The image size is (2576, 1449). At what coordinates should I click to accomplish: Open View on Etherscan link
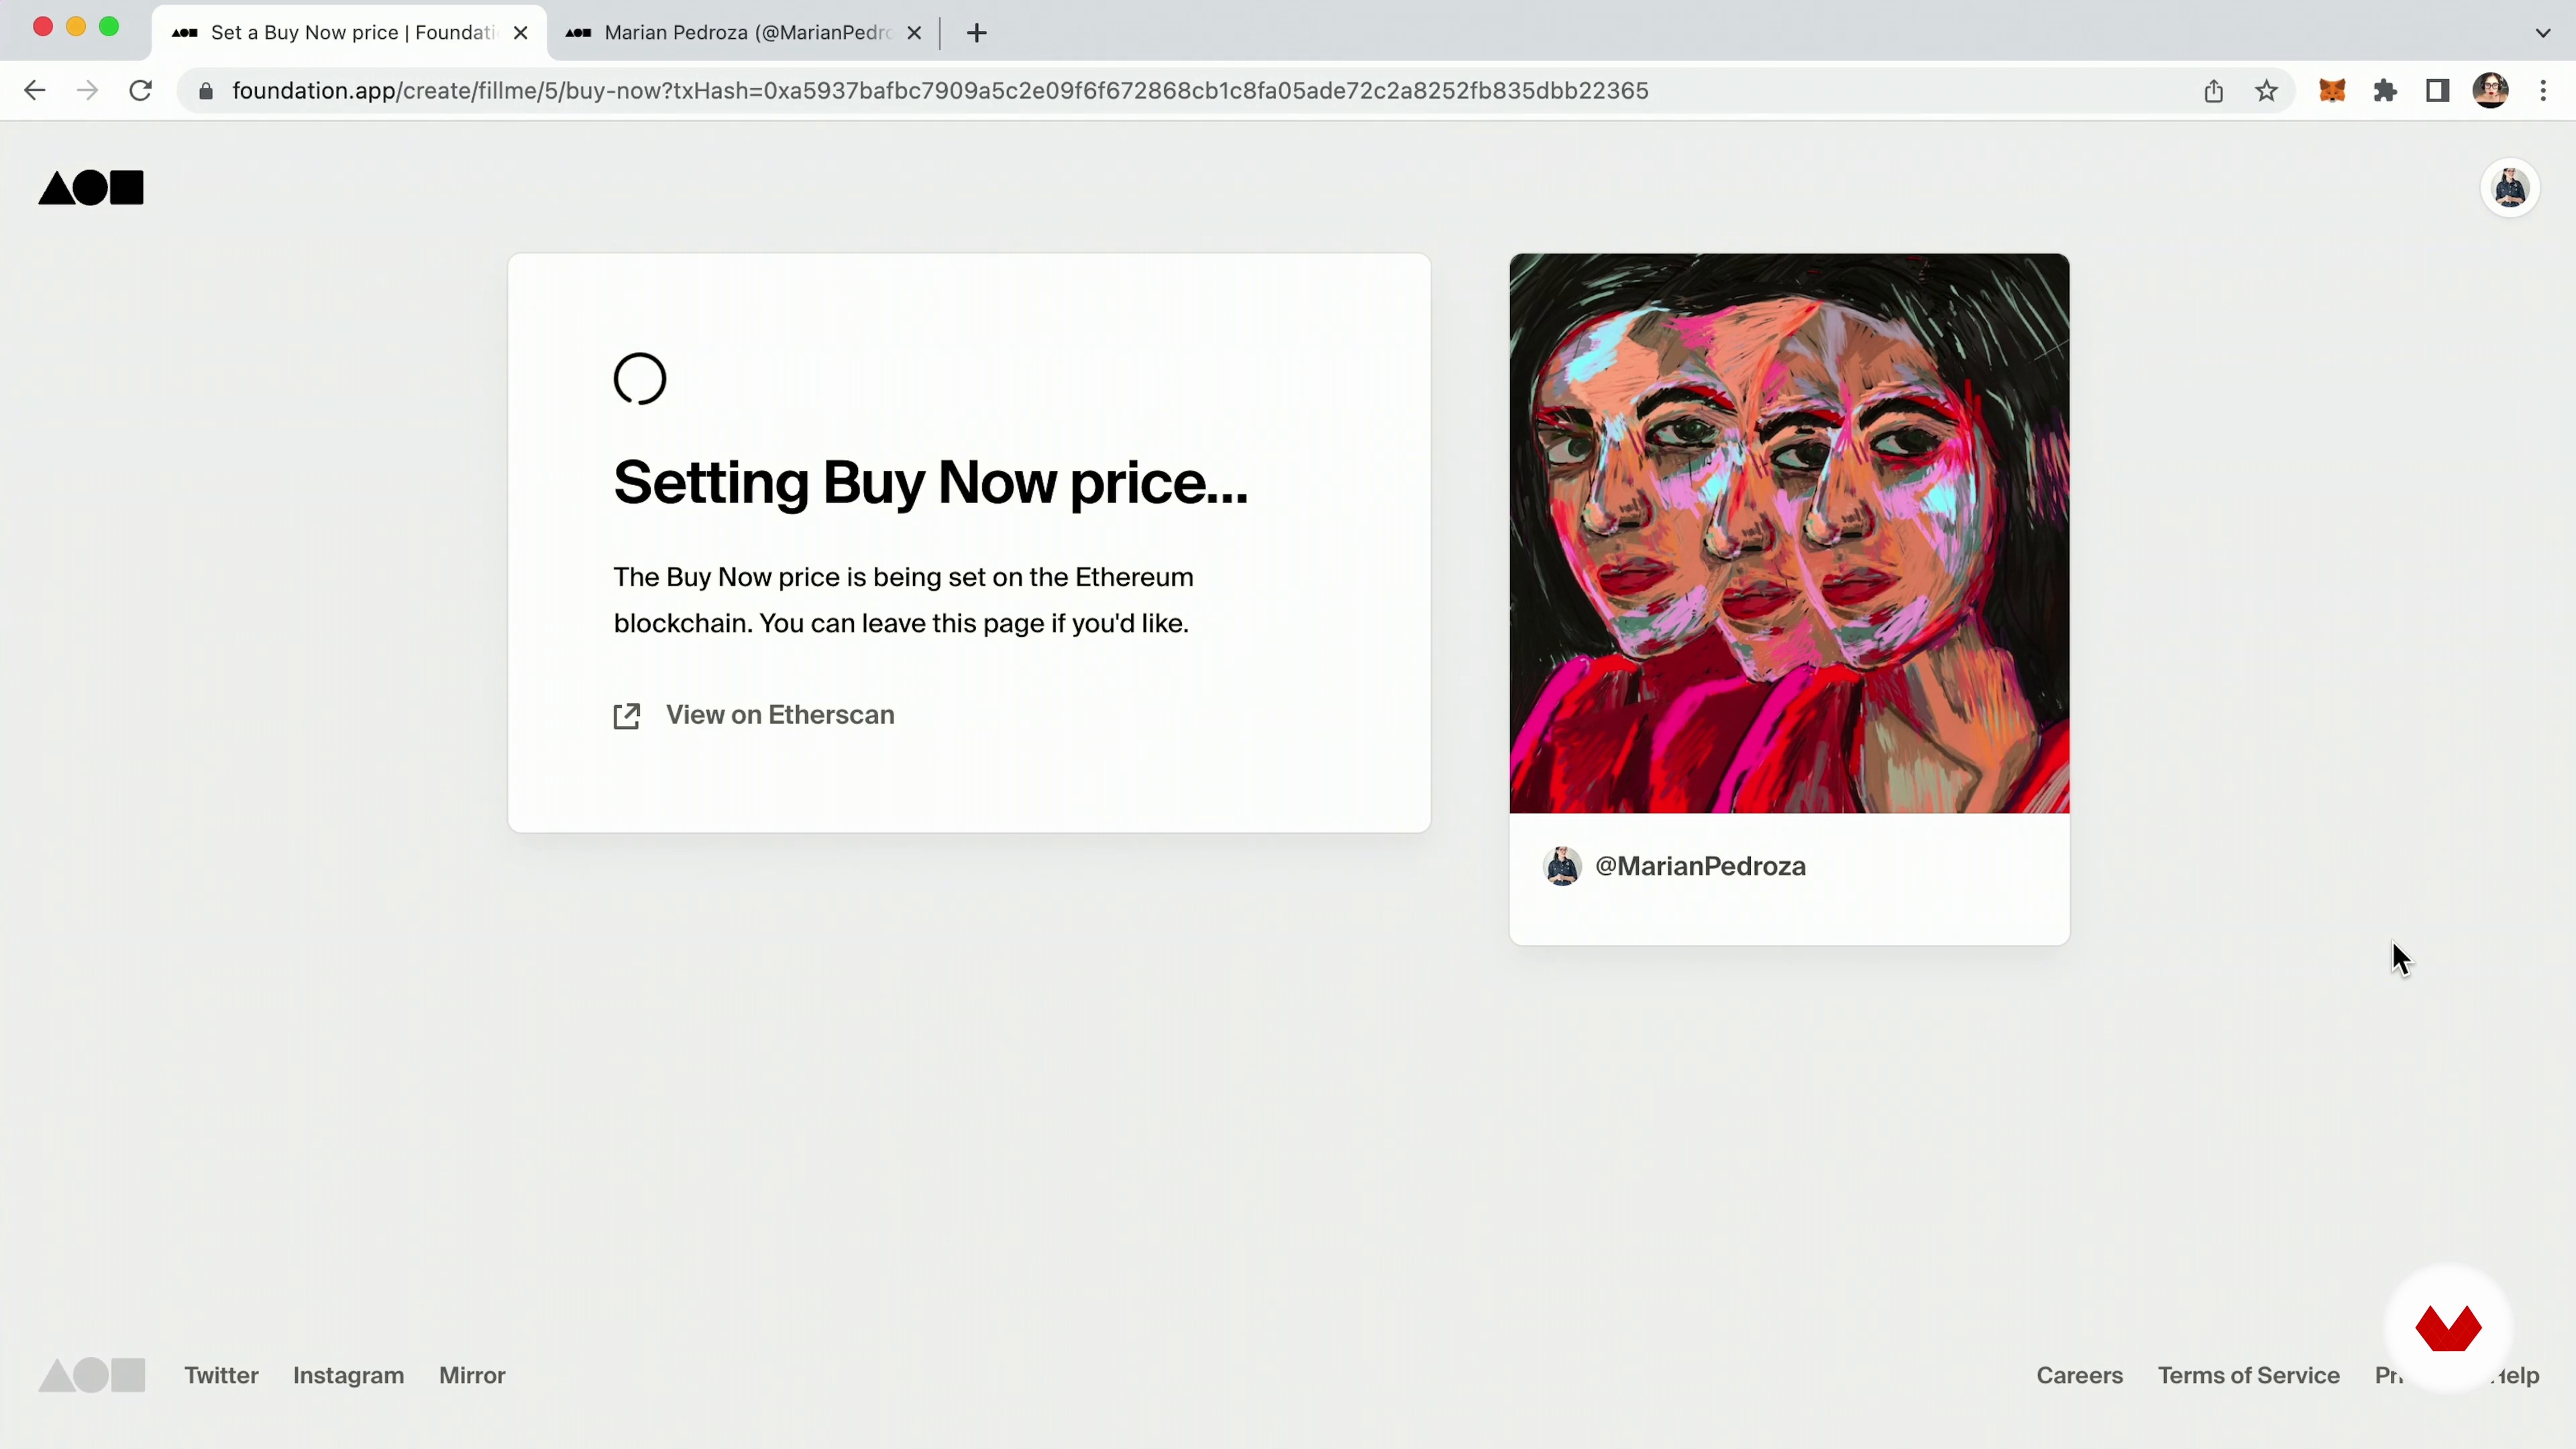point(780,715)
